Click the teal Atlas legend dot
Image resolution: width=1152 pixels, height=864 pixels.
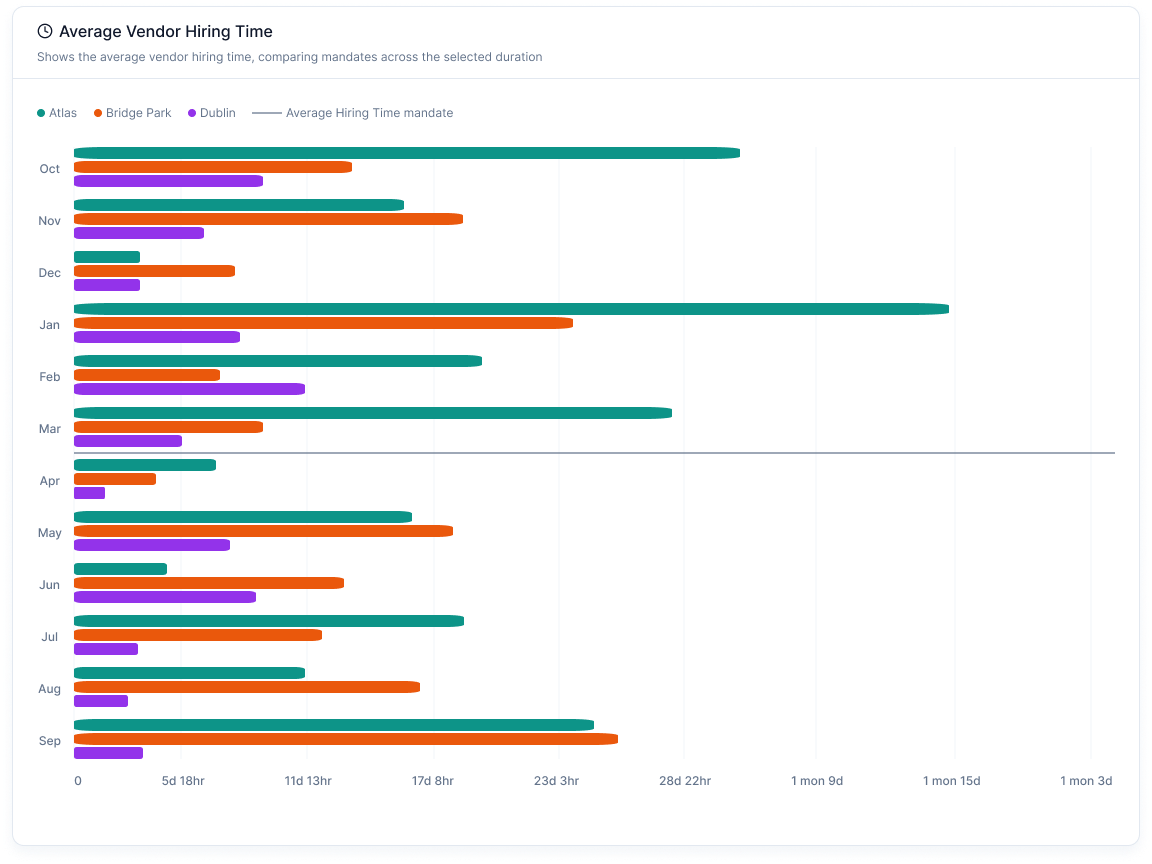(x=41, y=113)
